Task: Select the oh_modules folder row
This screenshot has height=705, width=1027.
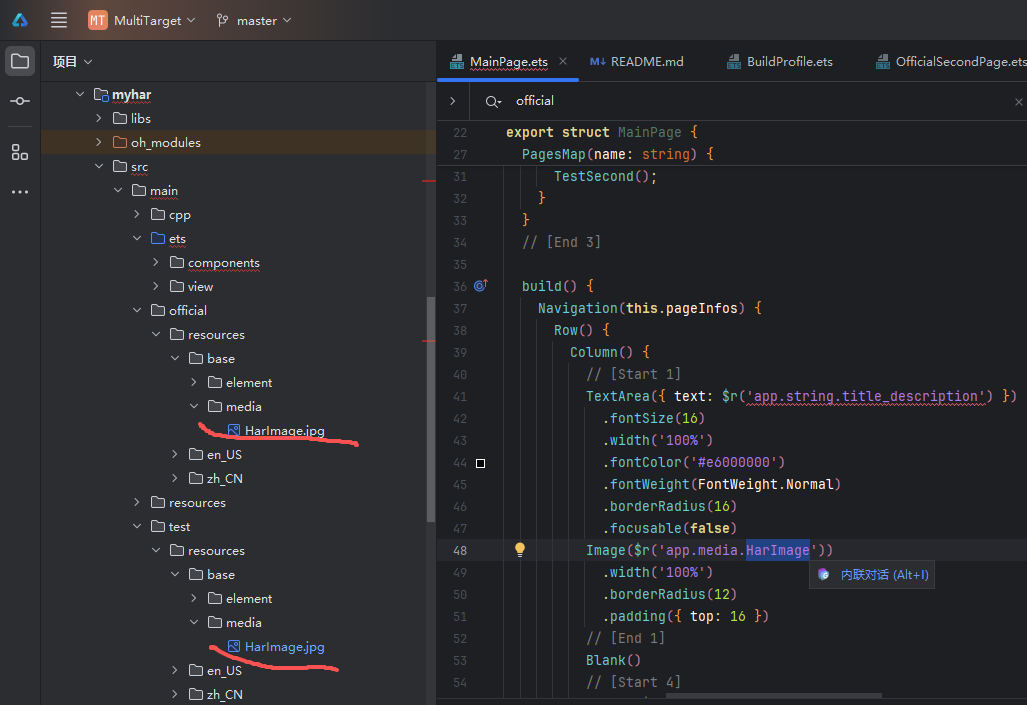Action: (238, 142)
